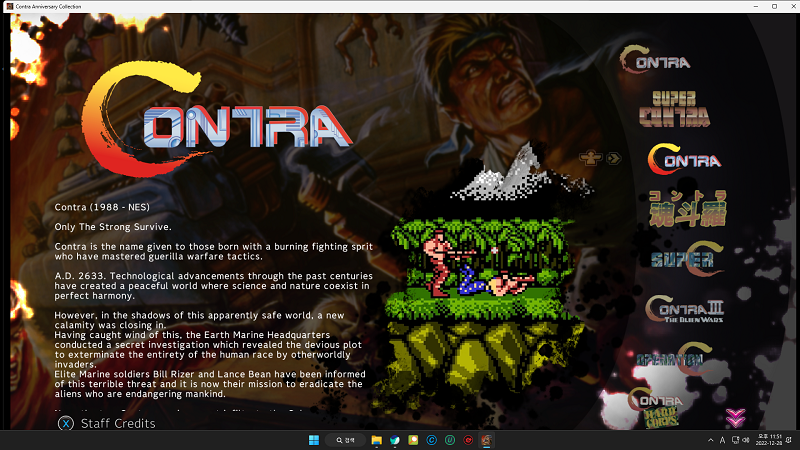Click the right arrow button icon beside d-pad
The image size is (800, 450).
tap(614, 158)
